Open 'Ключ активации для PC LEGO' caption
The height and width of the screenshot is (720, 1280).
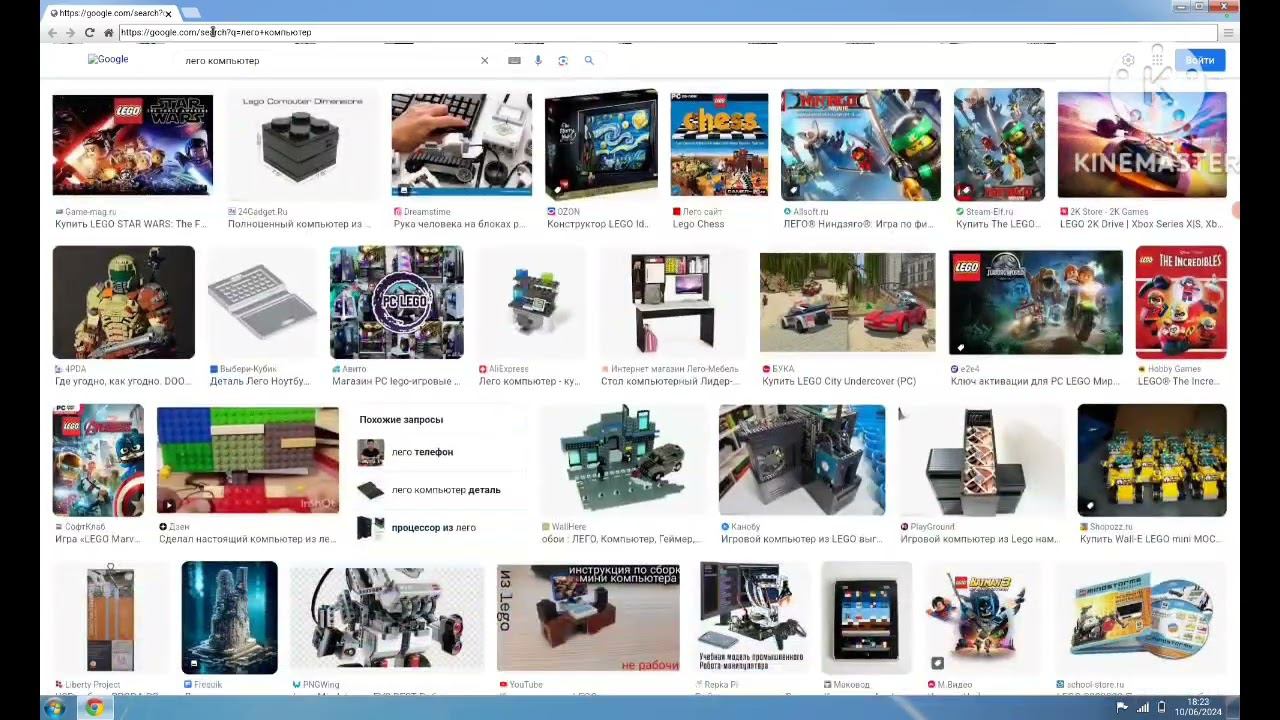pos(1035,381)
